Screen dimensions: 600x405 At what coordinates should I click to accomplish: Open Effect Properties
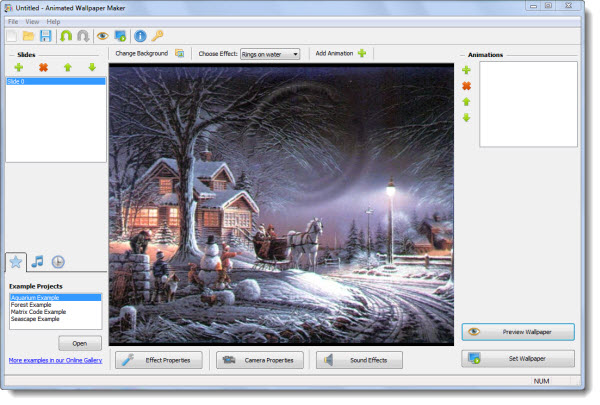click(159, 360)
